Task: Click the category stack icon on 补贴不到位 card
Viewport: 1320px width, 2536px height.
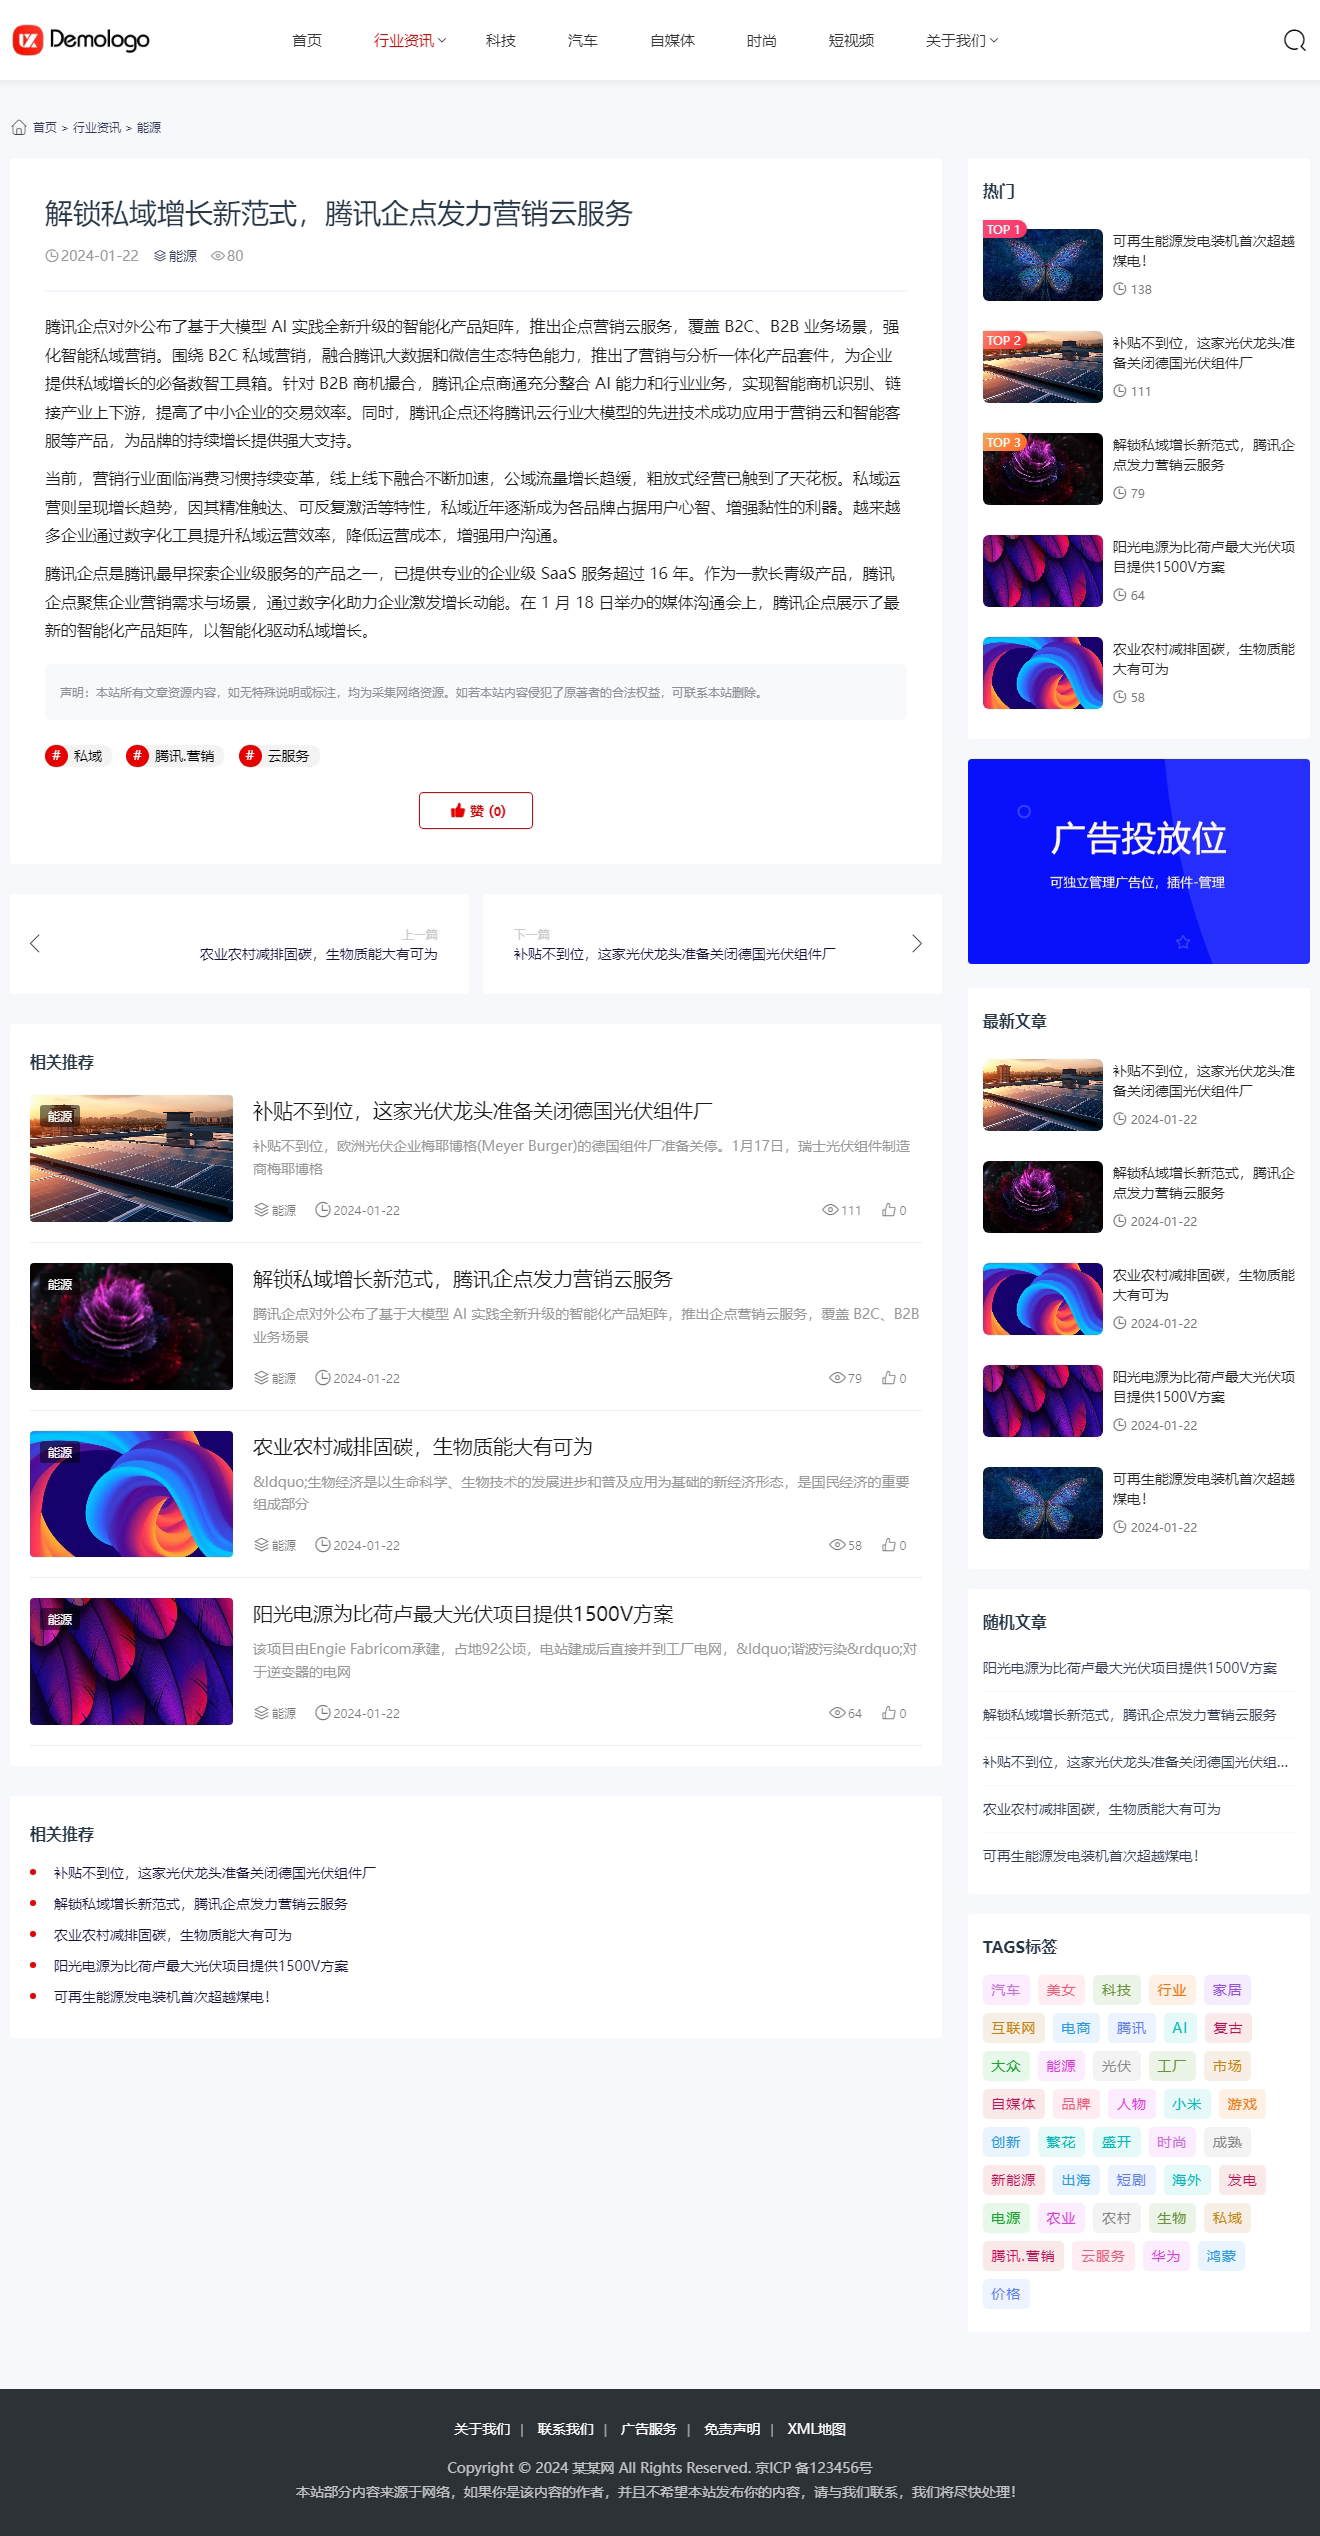Action: (261, 1210)
